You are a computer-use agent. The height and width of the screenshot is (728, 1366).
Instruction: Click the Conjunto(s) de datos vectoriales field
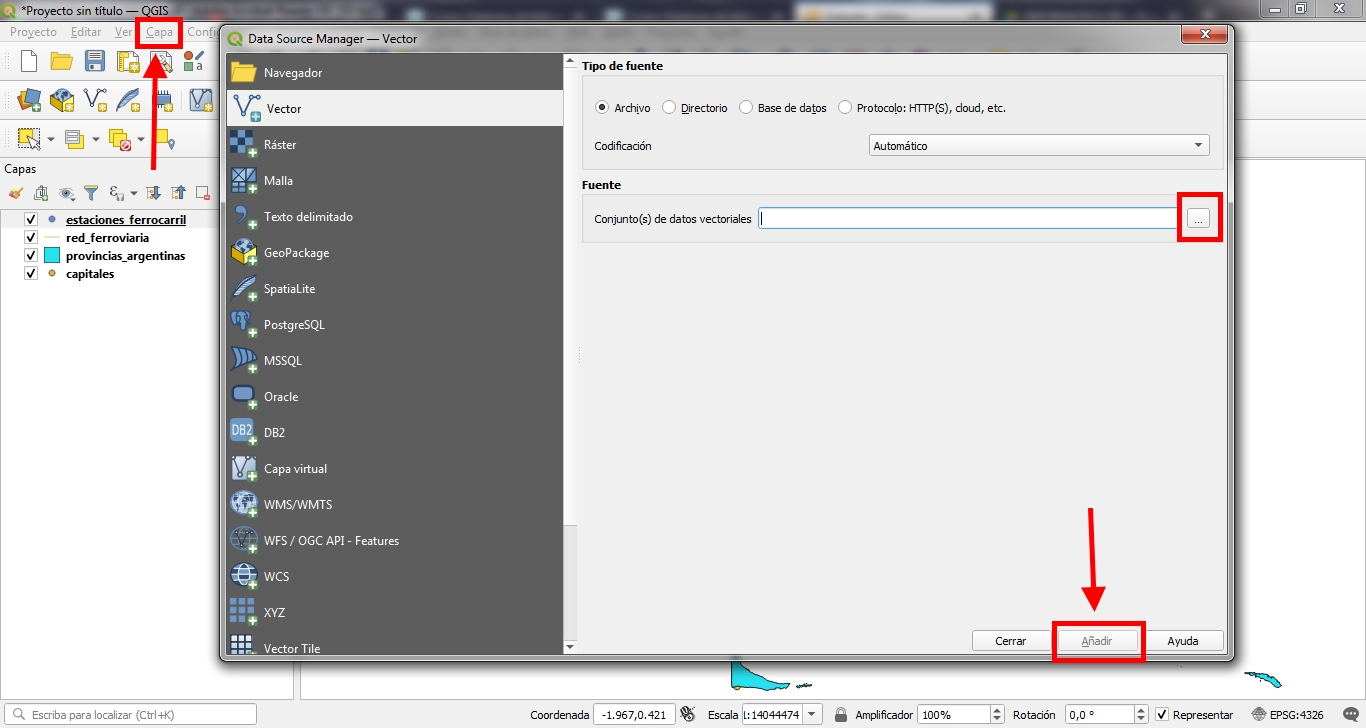click(x=967, y=218)
